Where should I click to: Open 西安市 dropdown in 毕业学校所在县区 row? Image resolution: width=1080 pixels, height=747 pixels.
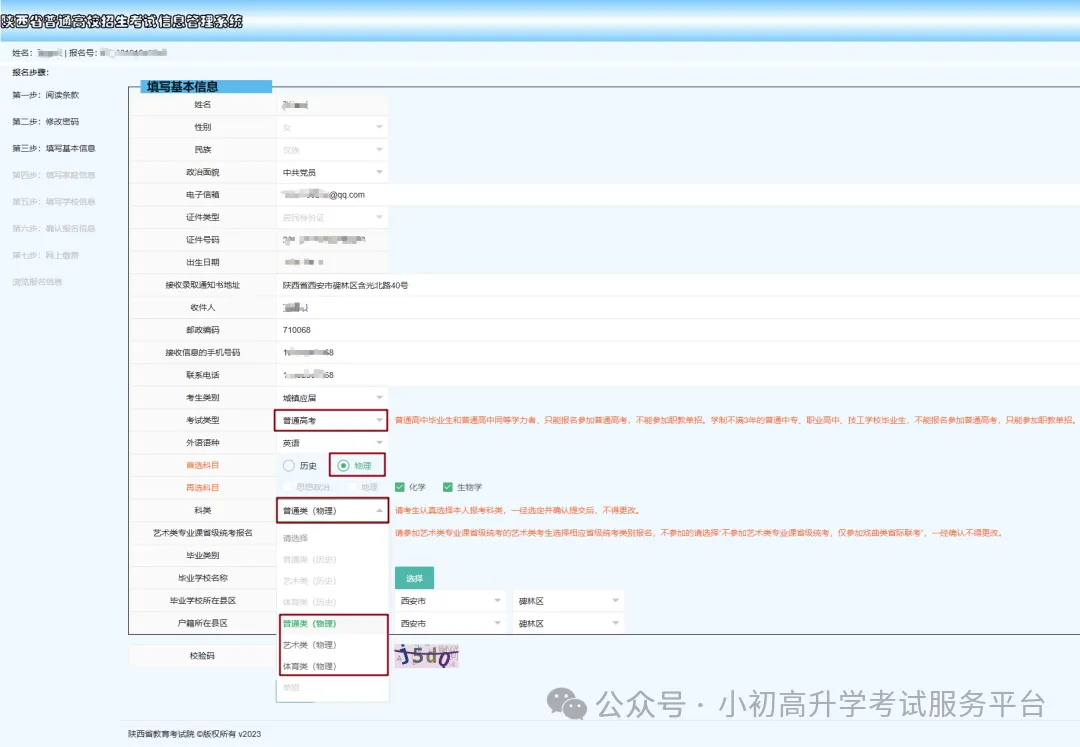point(450,601)
